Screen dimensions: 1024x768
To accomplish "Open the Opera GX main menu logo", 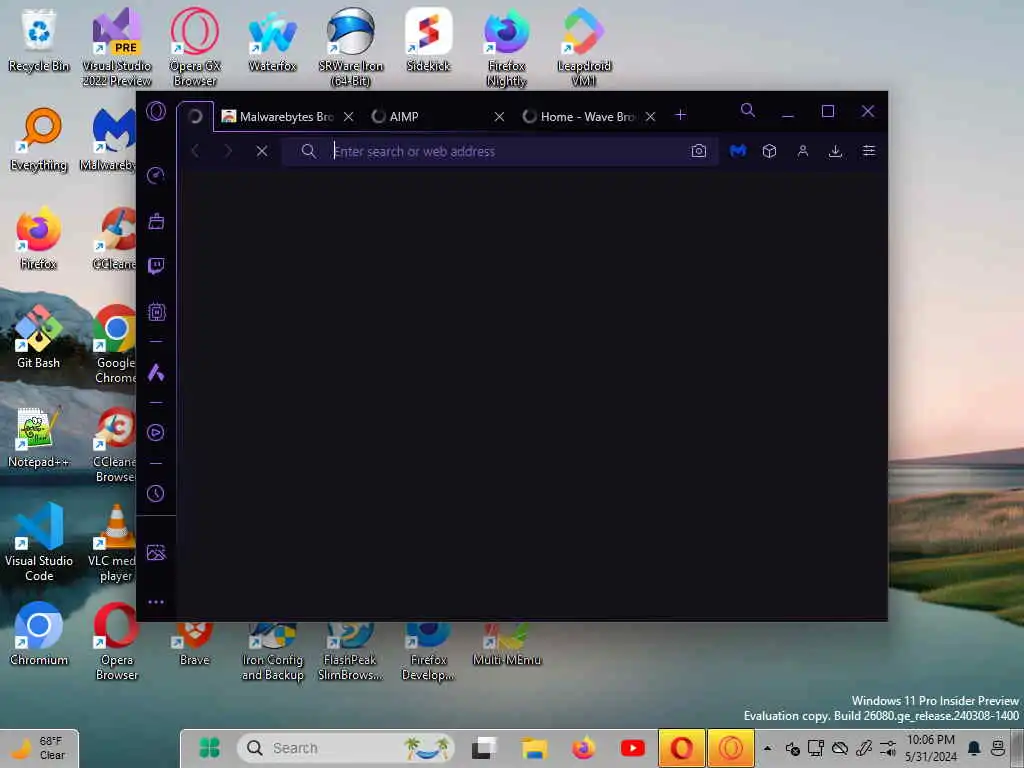I will pos(156,111).
